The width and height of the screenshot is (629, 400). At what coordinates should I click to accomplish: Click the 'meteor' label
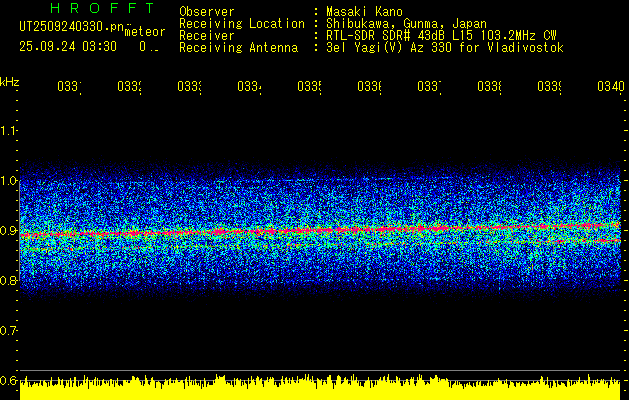[x=145, y=32]
